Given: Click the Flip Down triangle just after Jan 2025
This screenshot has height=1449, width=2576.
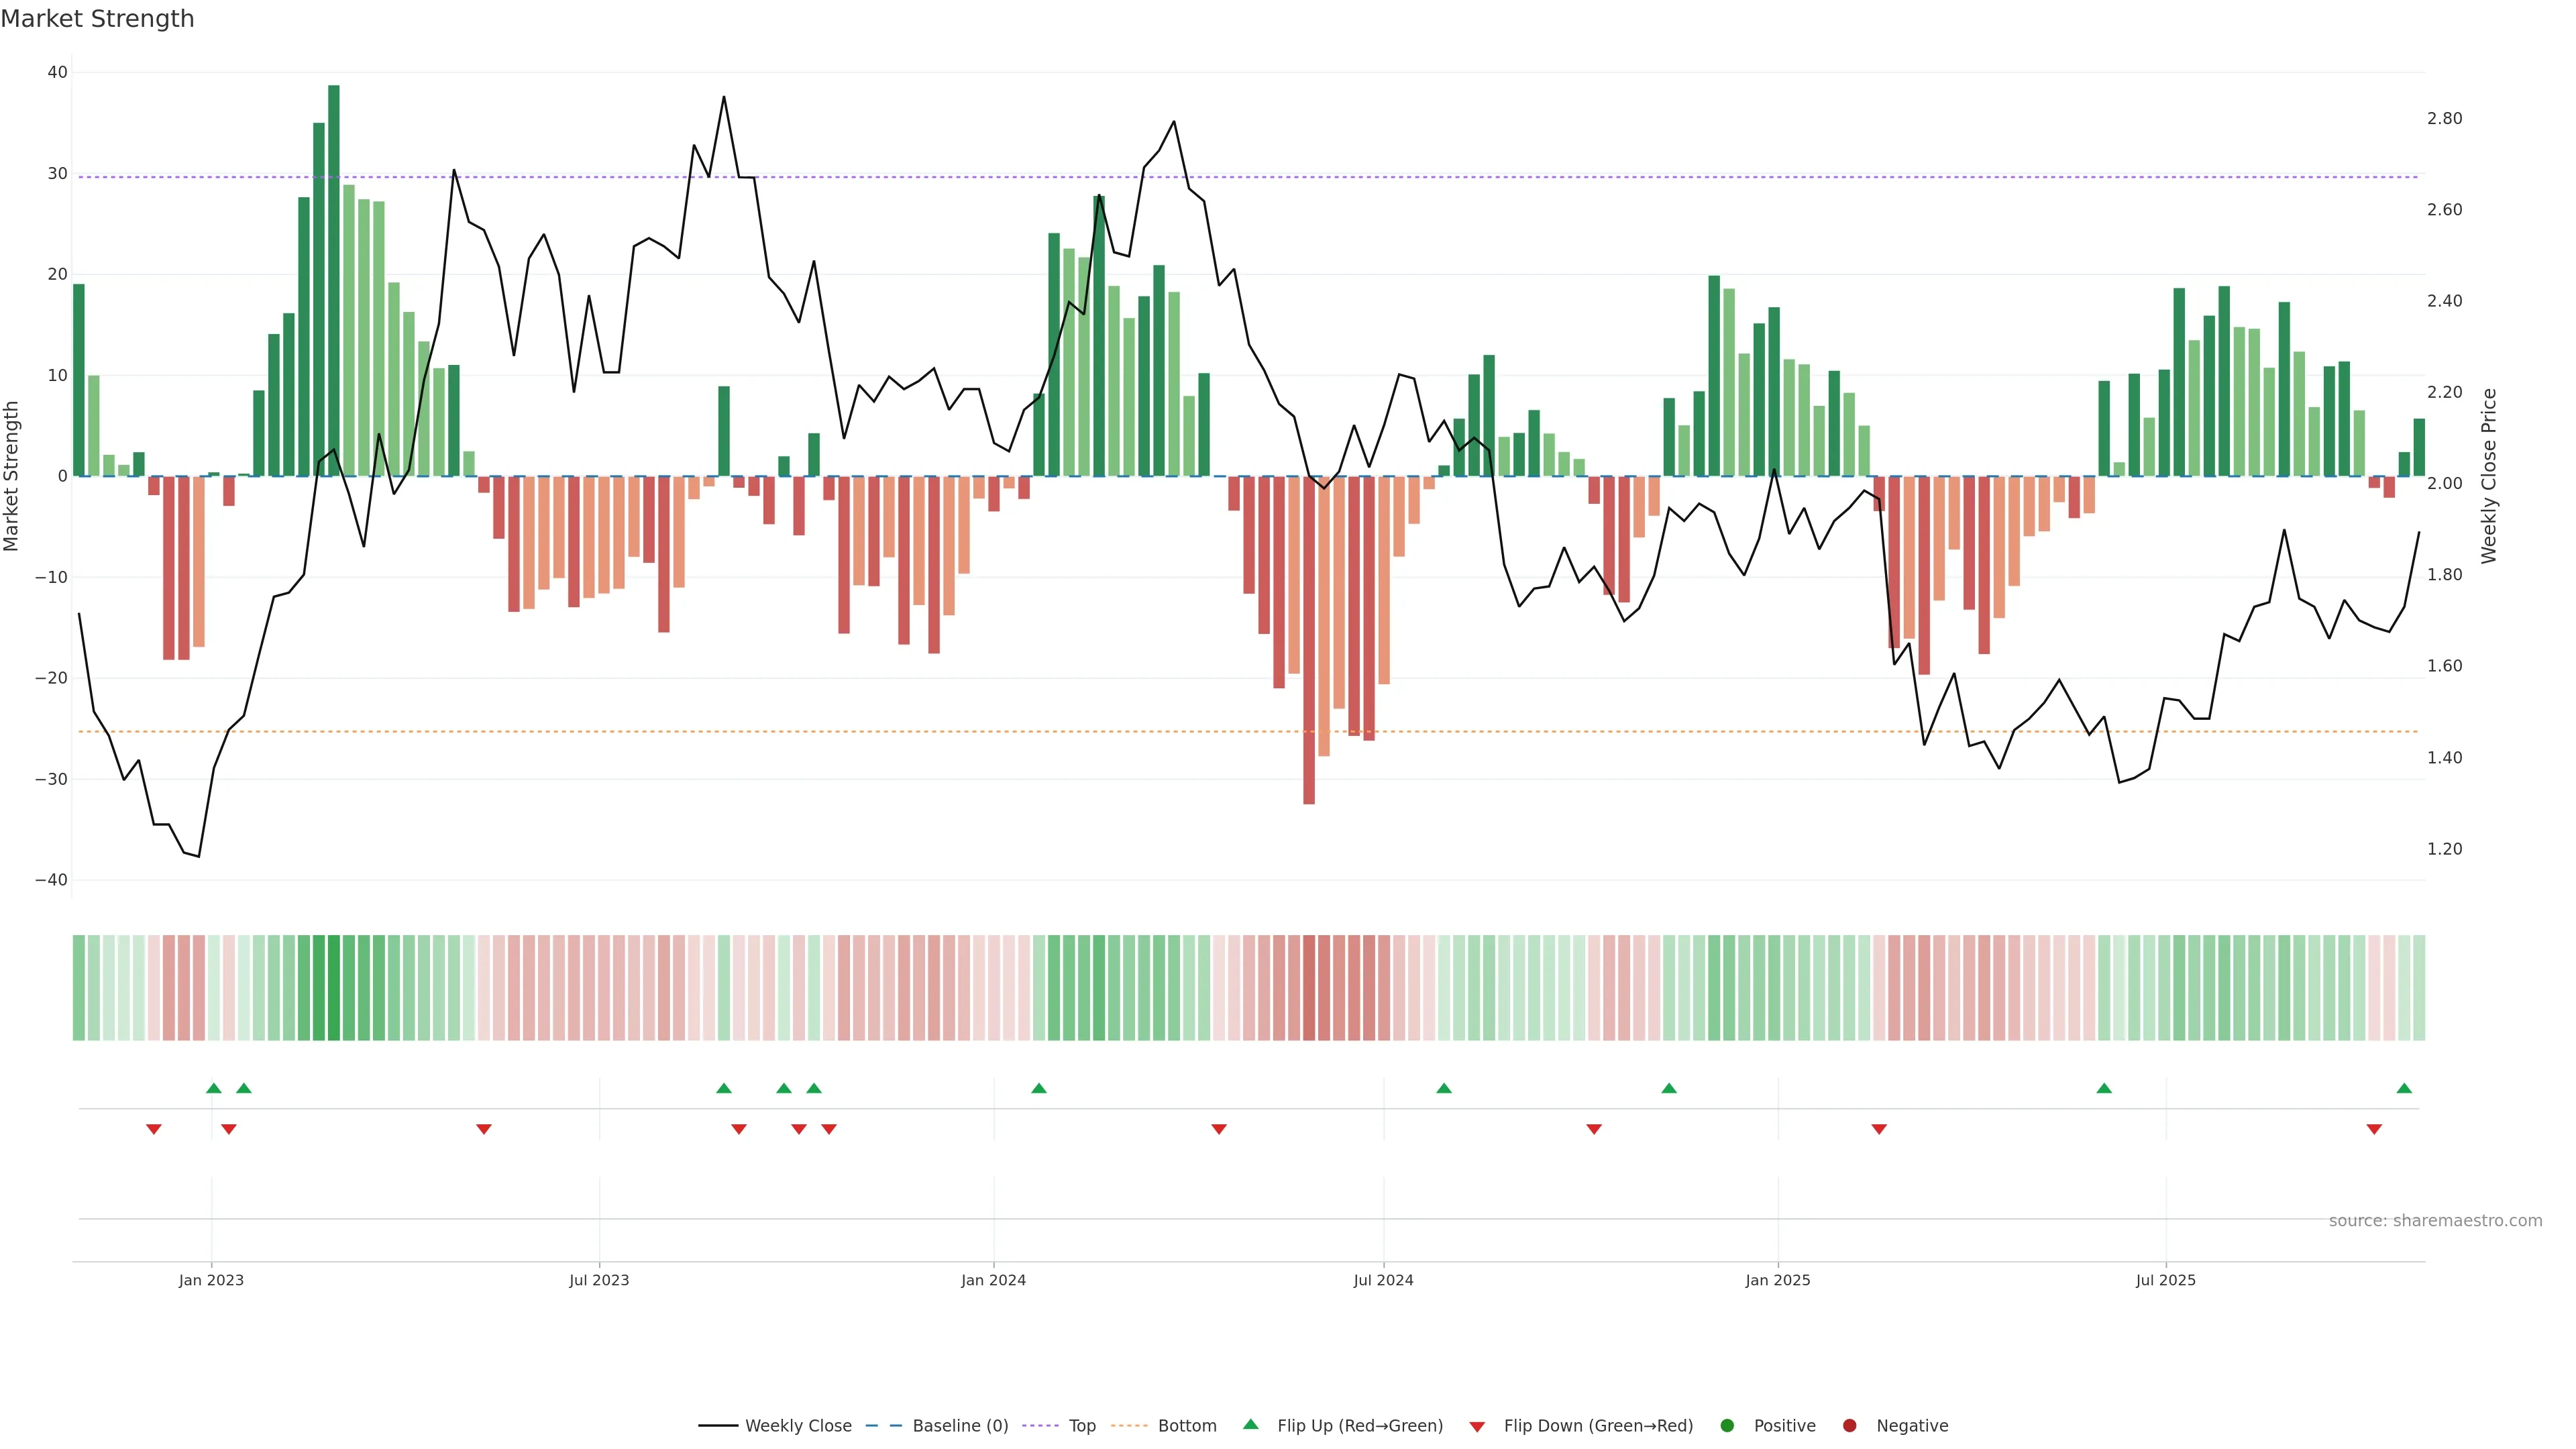Looking at the screenshot, I should tap(1879, 1129).
